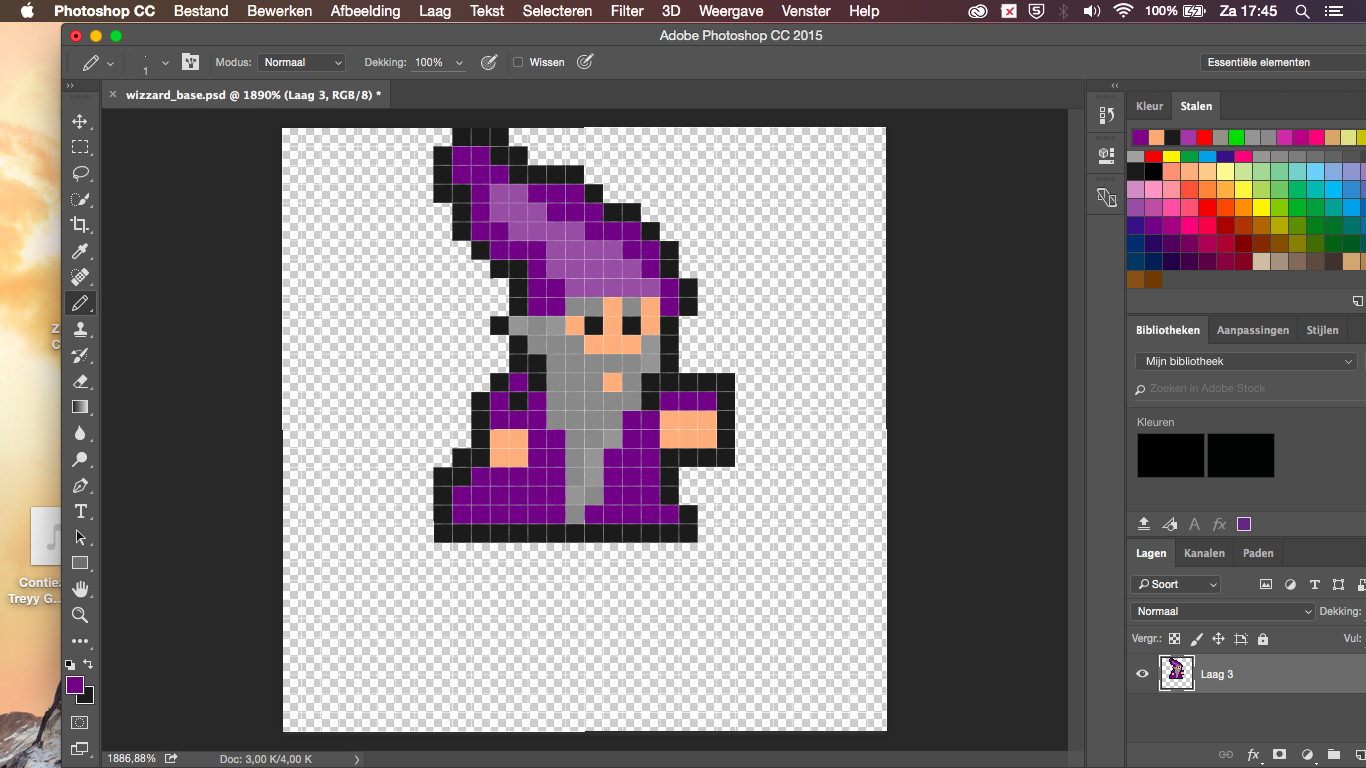Image resolution: width=1366 pixels, height=768 pixels.
Task: Lock transparent pixels of the layer
Action: [1174, 638]
